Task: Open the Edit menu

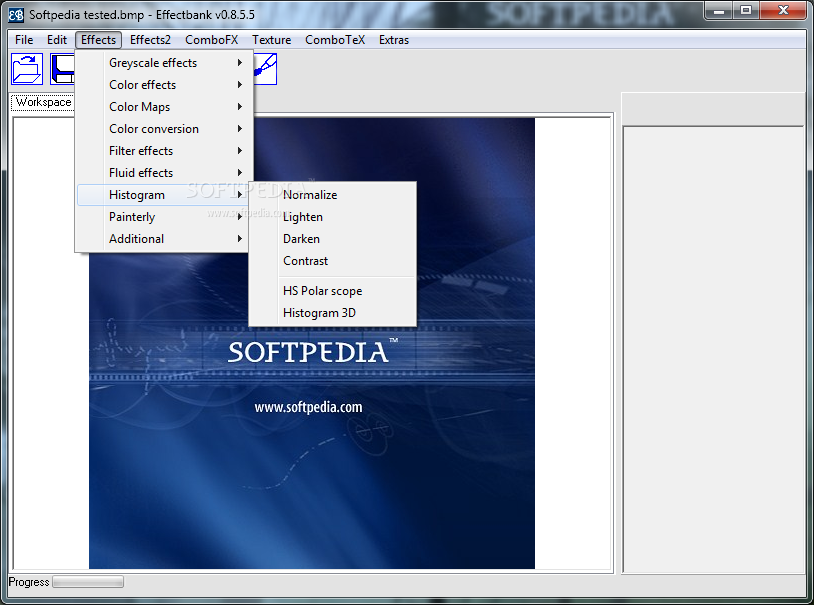Action: click(57, 40)
